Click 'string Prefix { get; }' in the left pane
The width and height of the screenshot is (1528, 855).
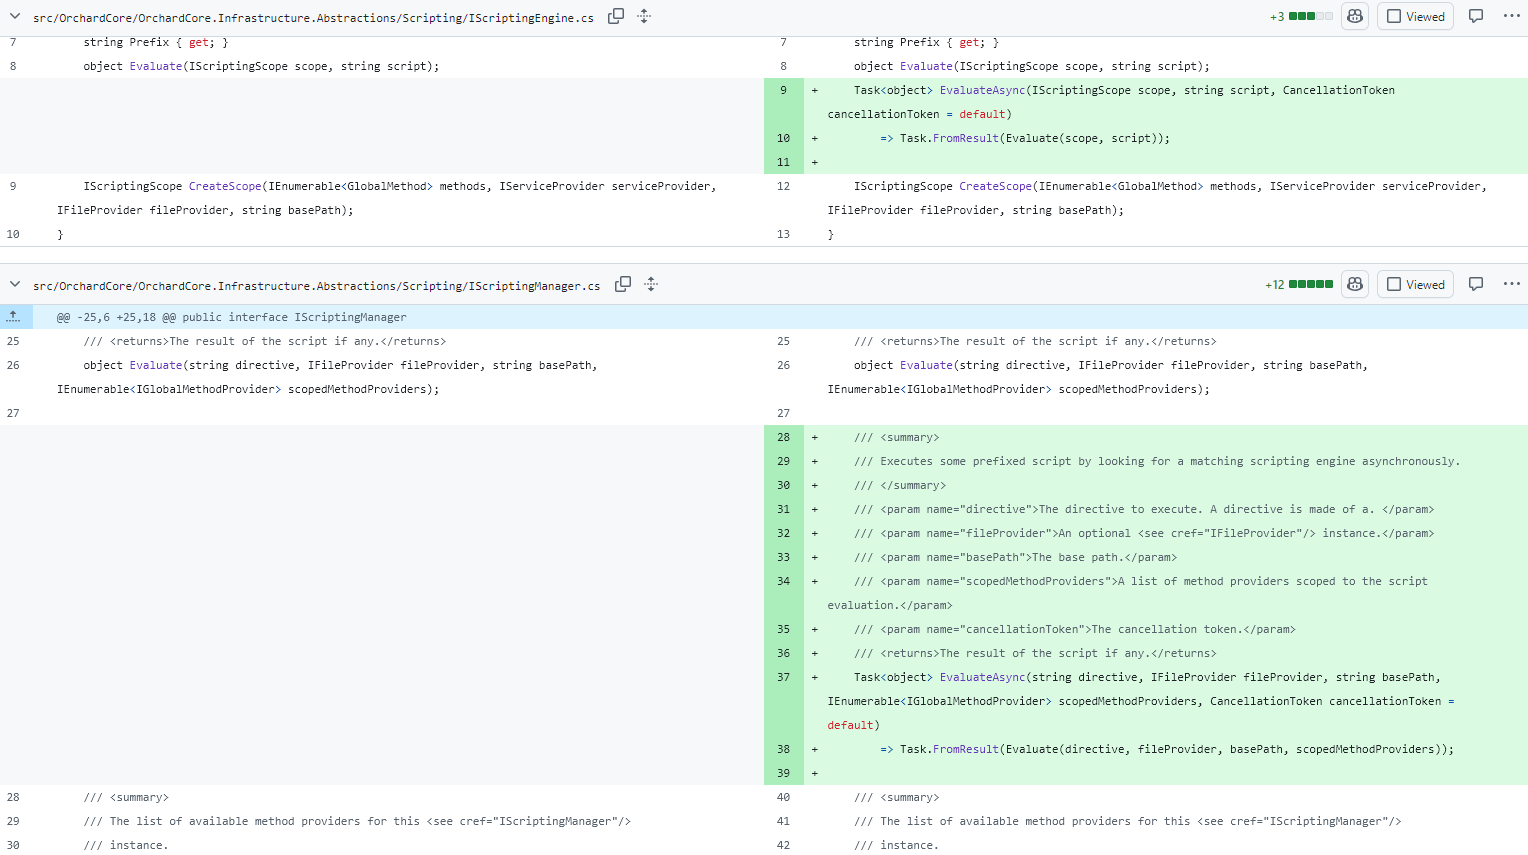(156, 42)
